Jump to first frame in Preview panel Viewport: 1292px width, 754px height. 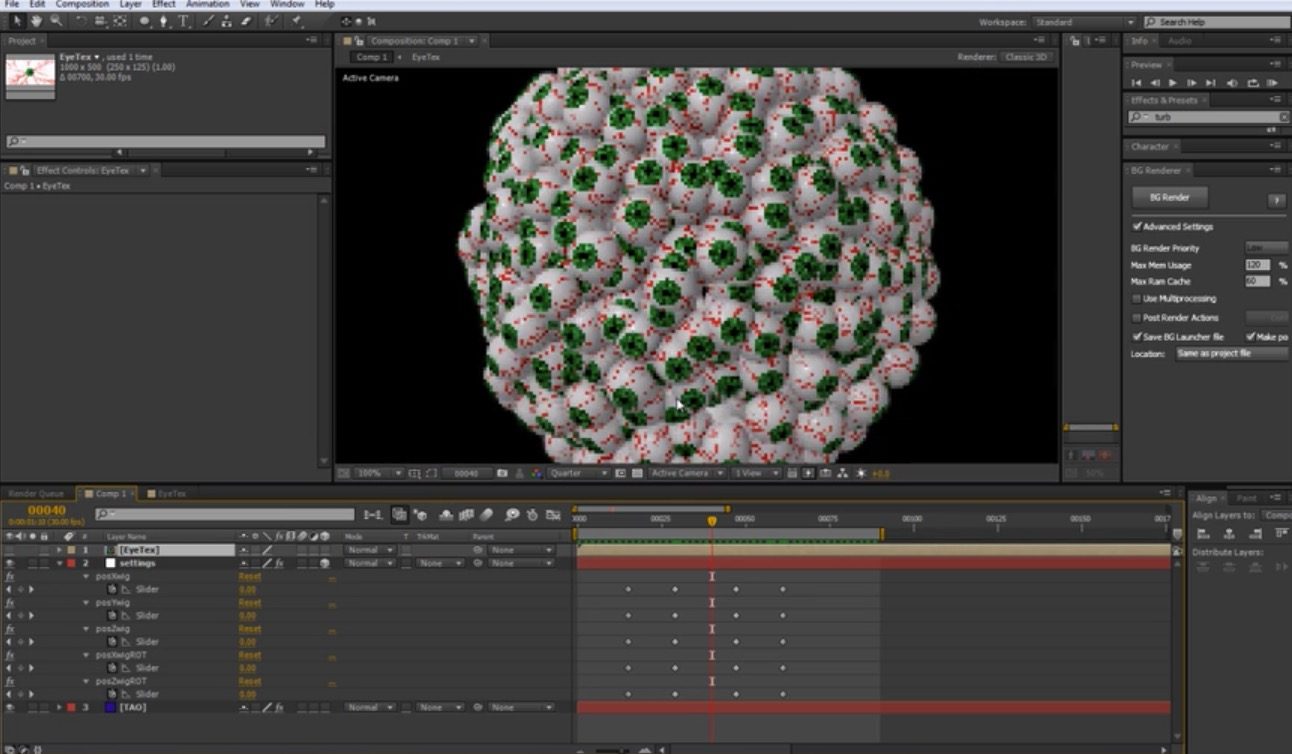point(1136,83)
